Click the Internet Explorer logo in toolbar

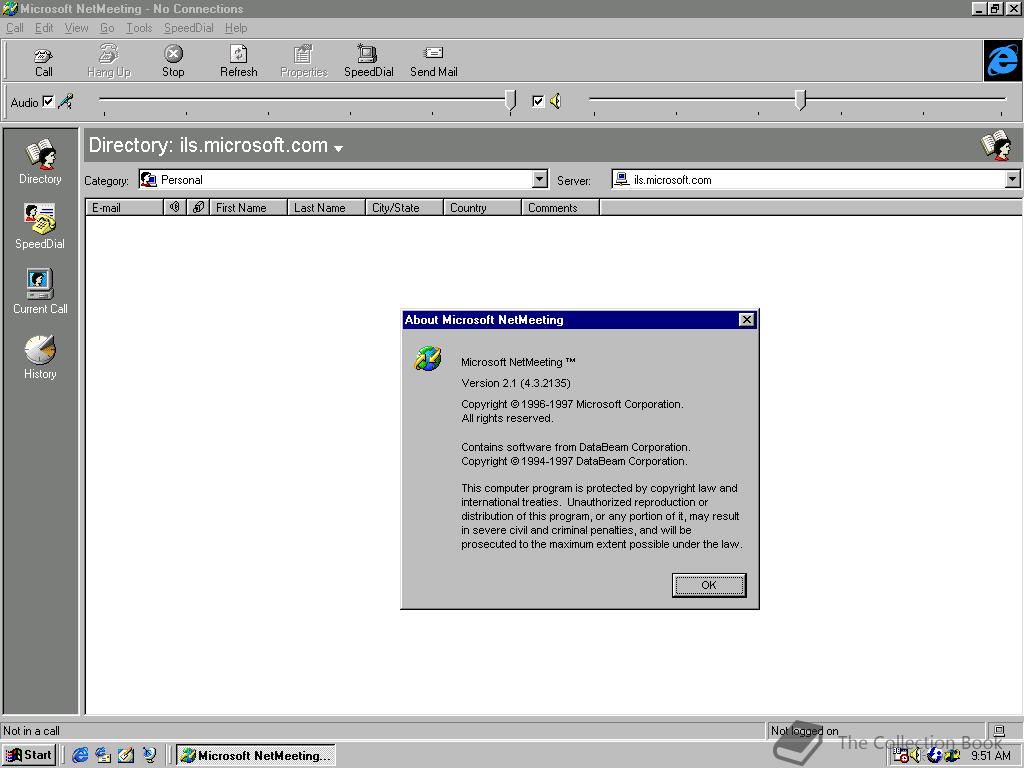tap(1002, 61)
